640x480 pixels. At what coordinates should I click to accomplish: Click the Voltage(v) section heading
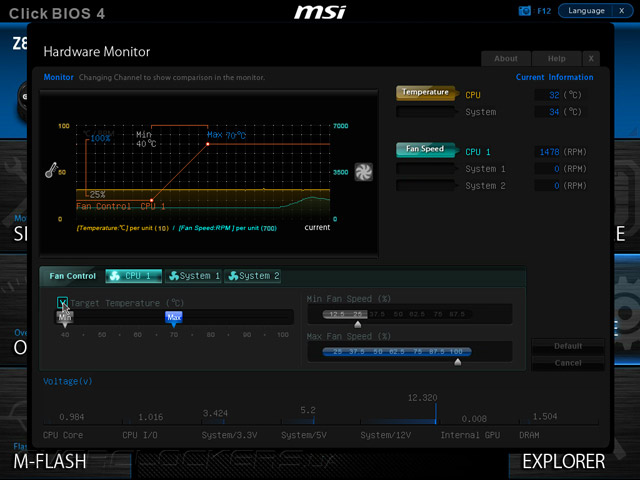pos(68,381)
